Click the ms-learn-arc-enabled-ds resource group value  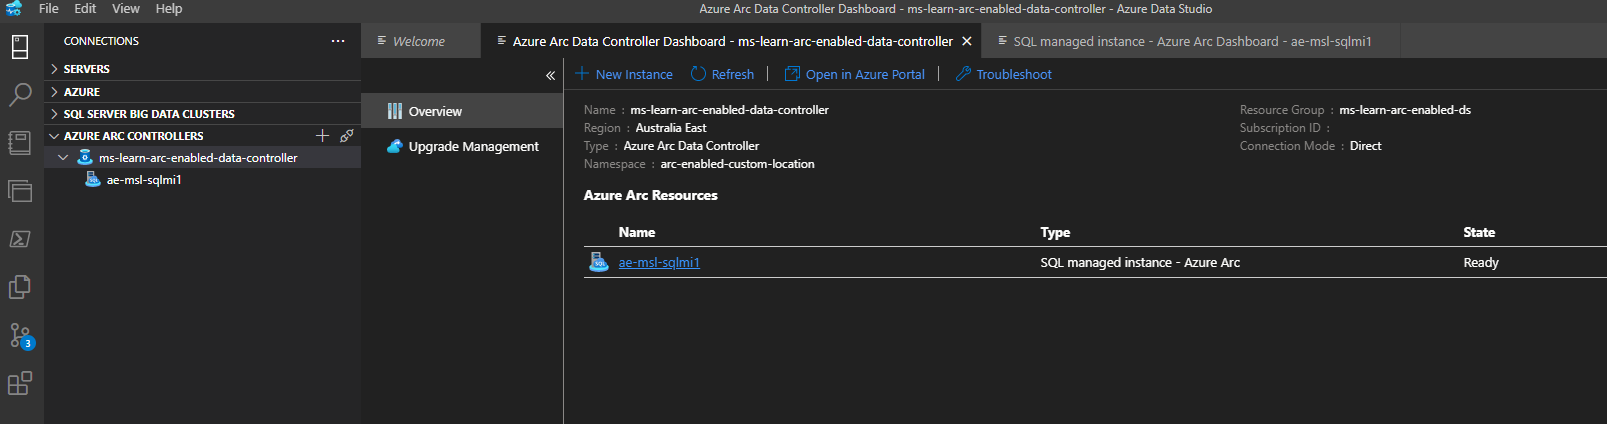[1405, 110]
